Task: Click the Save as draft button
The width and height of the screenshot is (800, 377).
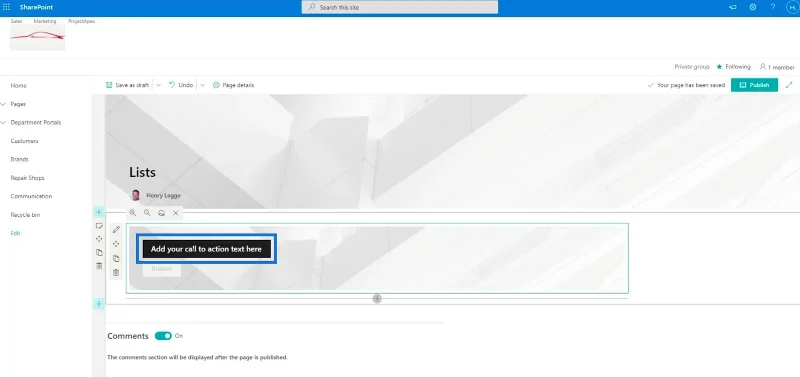Action: tap(128, 85)
